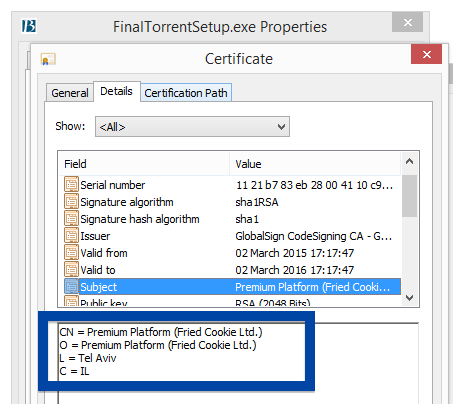Open the Certification Path tab

point(186,93)
